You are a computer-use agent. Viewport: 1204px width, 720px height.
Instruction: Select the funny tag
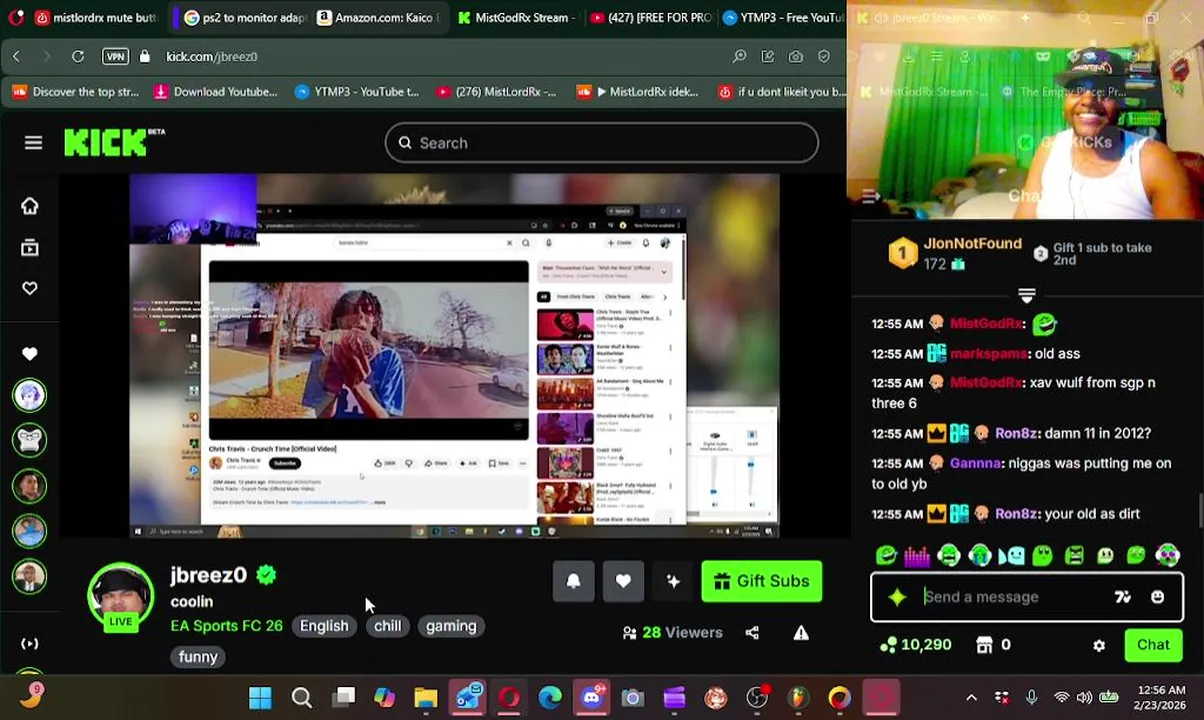click(198, 657)
